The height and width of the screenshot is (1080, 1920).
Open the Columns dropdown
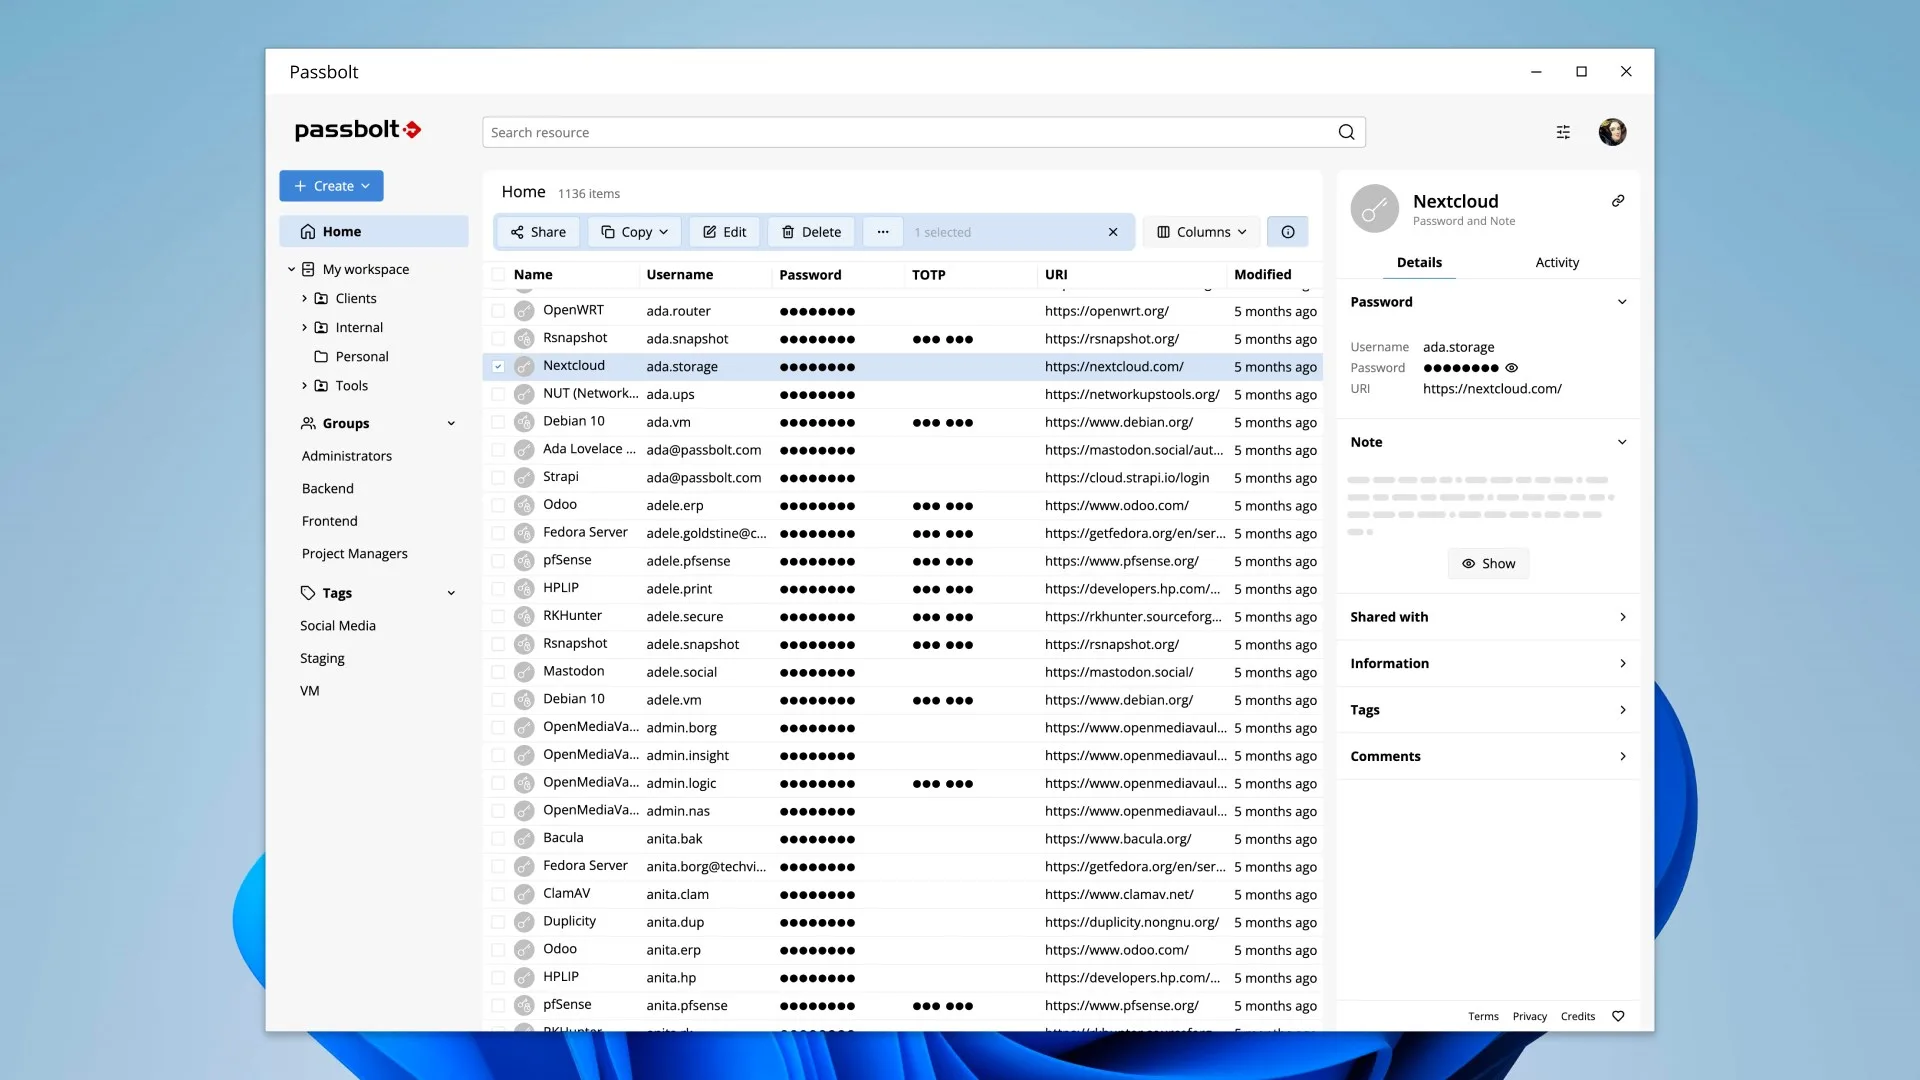click(x=1201, y=232)
